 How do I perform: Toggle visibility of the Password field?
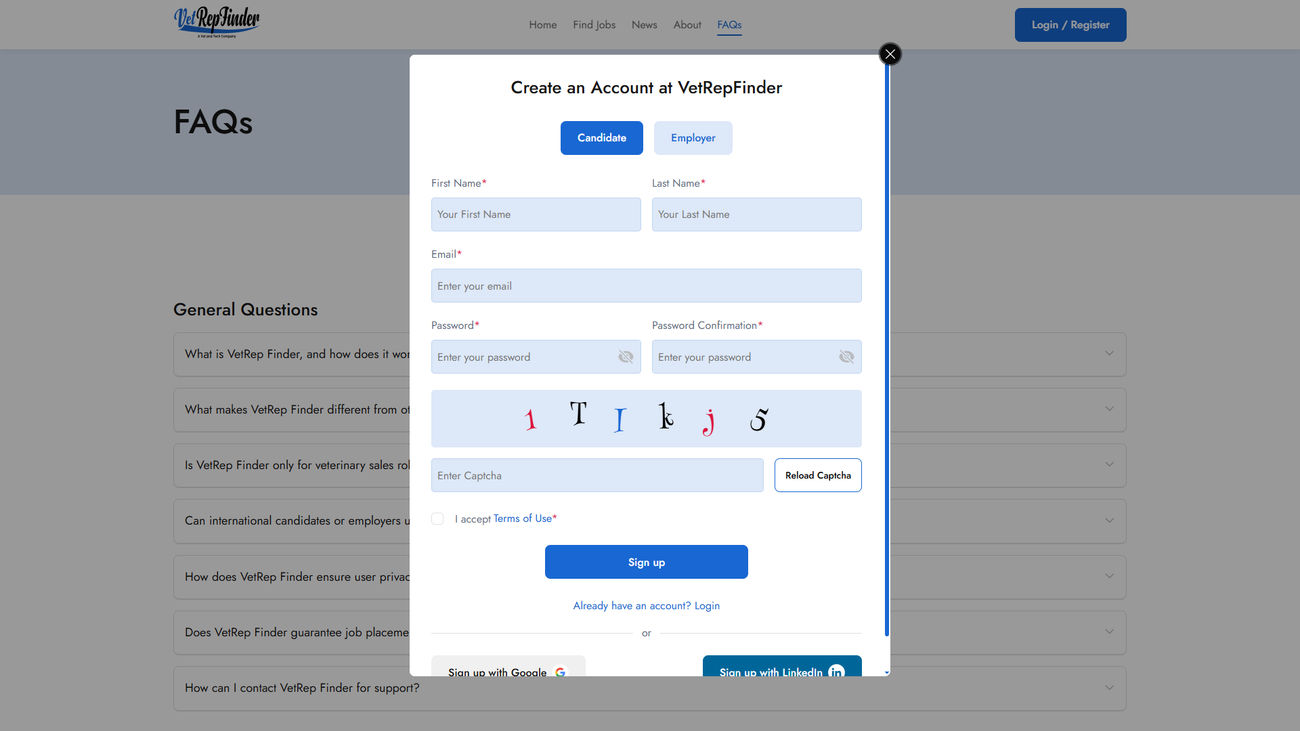click(626, 357)
